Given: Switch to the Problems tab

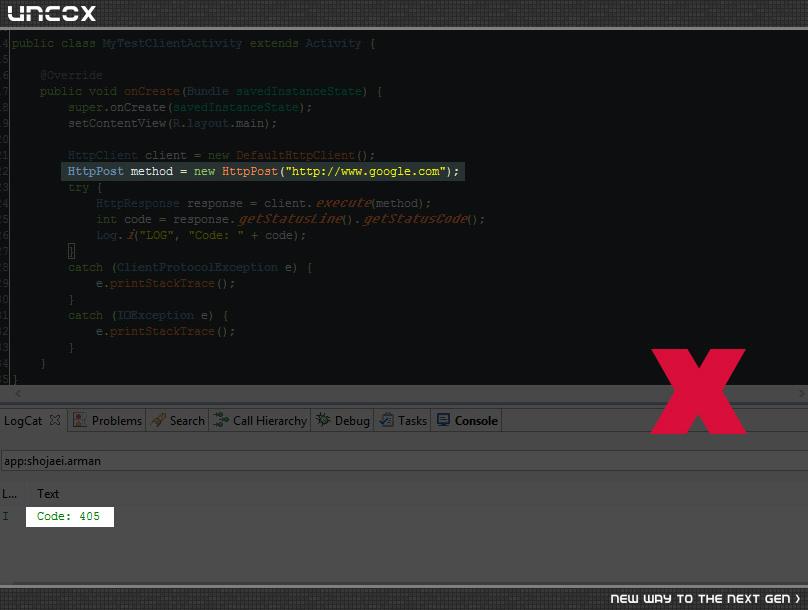Looking at the screenshot, I should tap(107, 421).
